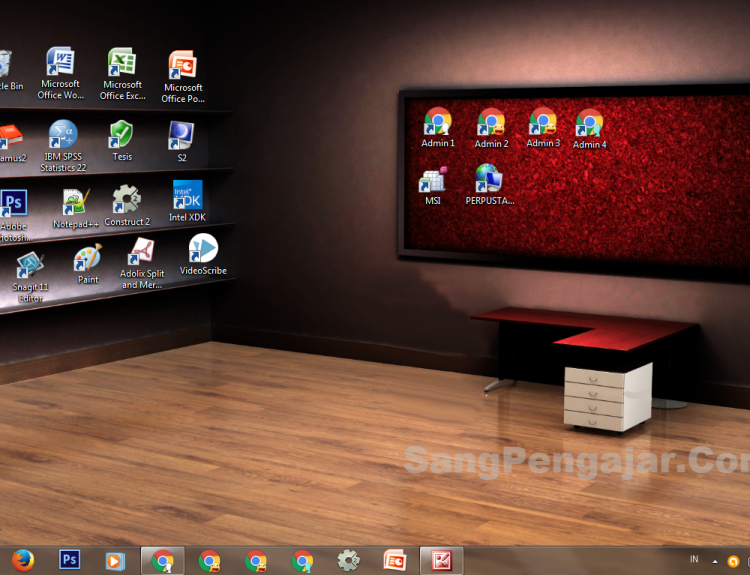Click the Tesis shortcut with green shield
The image size is (750, 575).
pyautogui.click(x=121, y=140)
